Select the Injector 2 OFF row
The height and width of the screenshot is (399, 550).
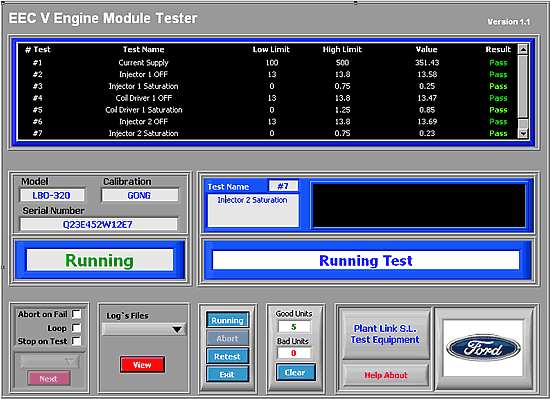tap(267, 122)
